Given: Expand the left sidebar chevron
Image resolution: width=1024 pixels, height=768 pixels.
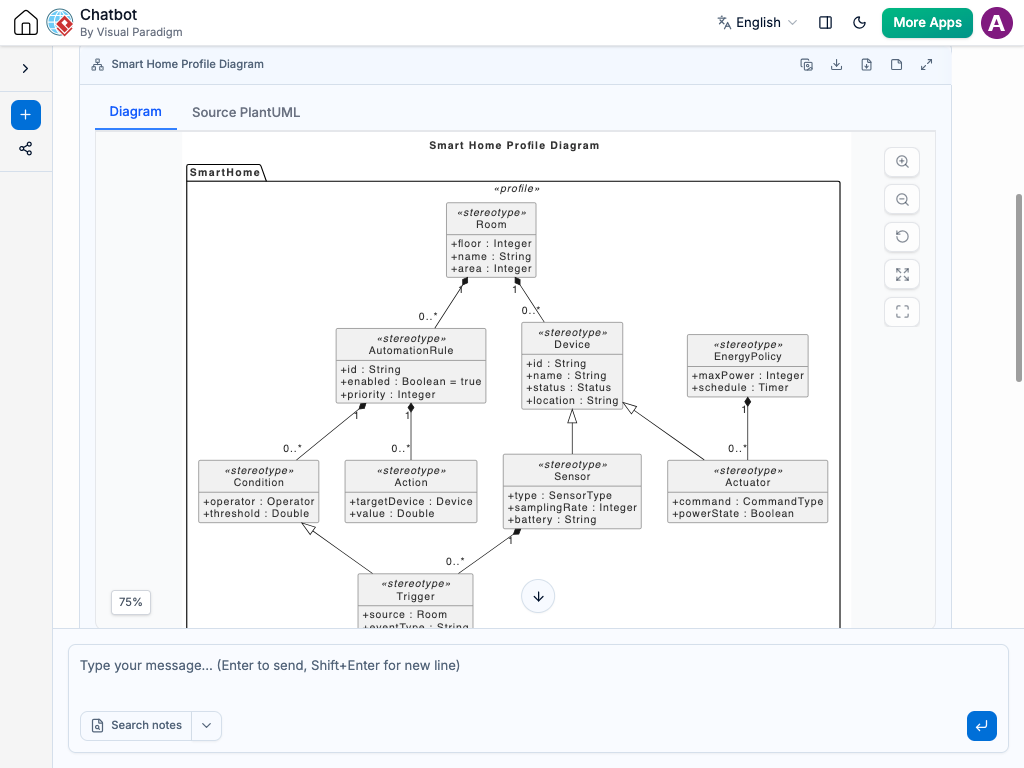Looking at the screenshot, I should coord(25,69).
